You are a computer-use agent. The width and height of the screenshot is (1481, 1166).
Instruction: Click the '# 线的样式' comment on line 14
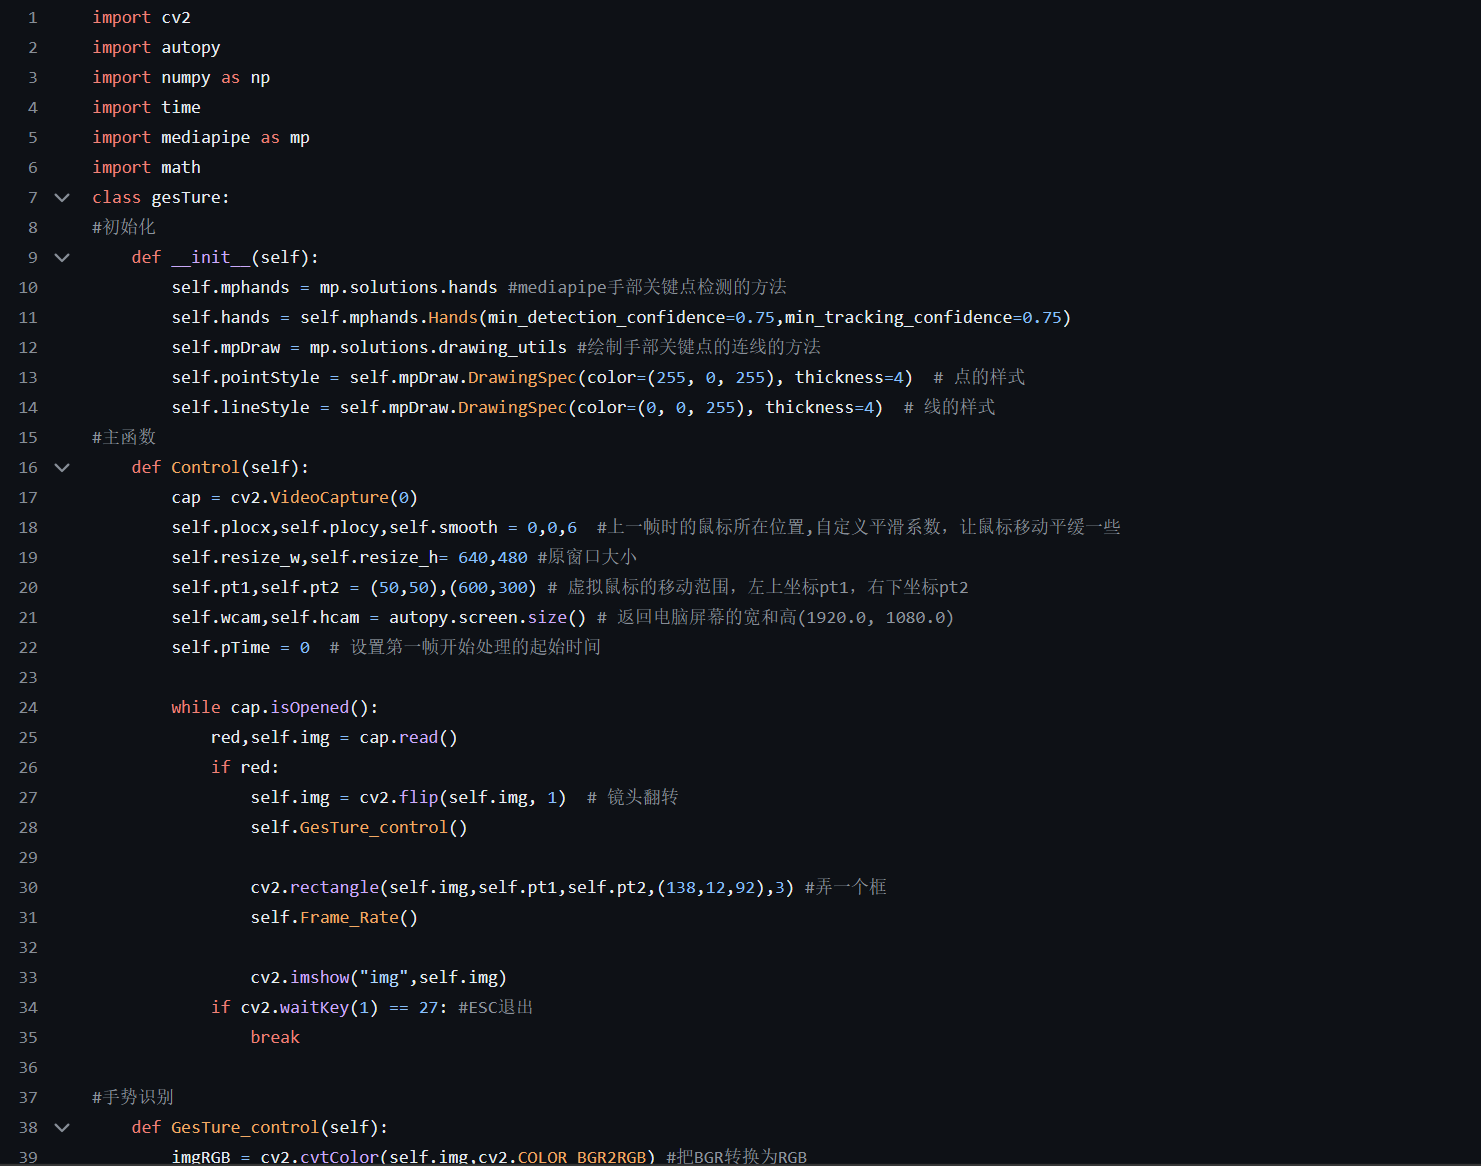(x=949, y=407)
